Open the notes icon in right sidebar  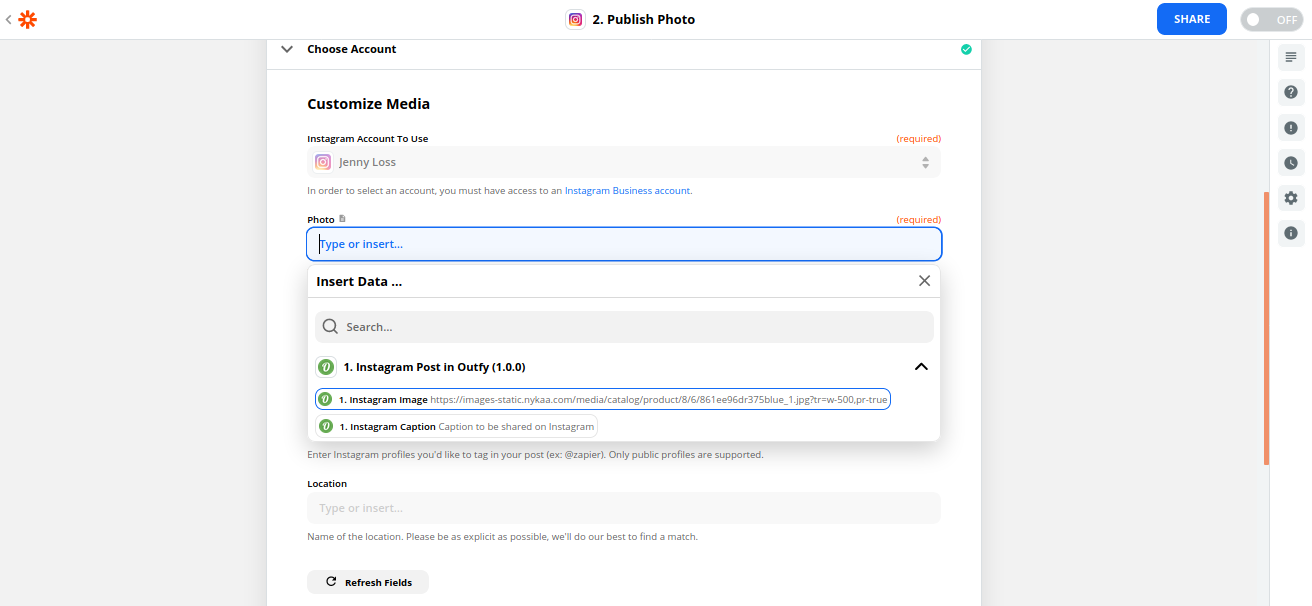1291,57
